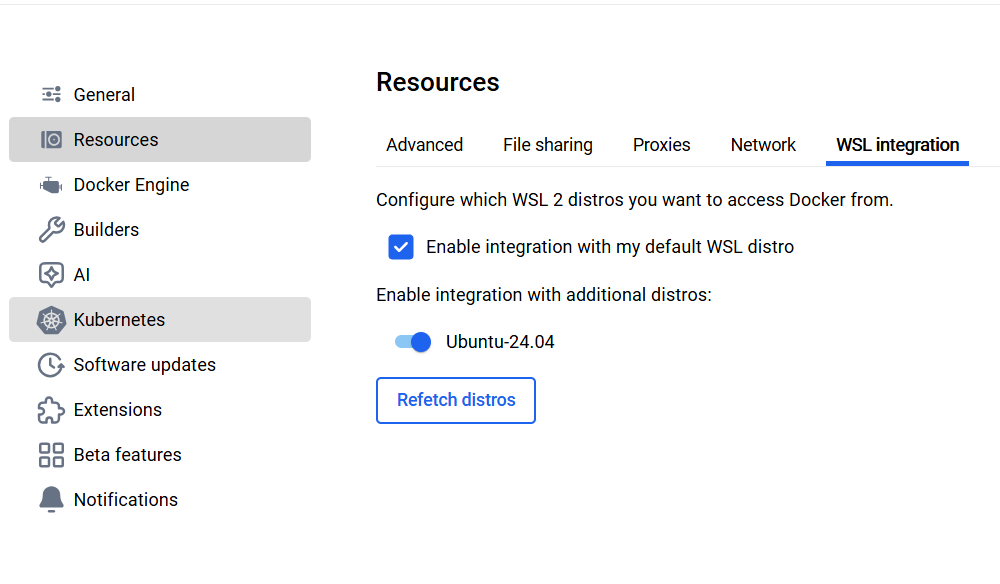1000x584 pixels.
Task: Click 'Configure which WSL 2 distros' description
Action: pos(635,200)
